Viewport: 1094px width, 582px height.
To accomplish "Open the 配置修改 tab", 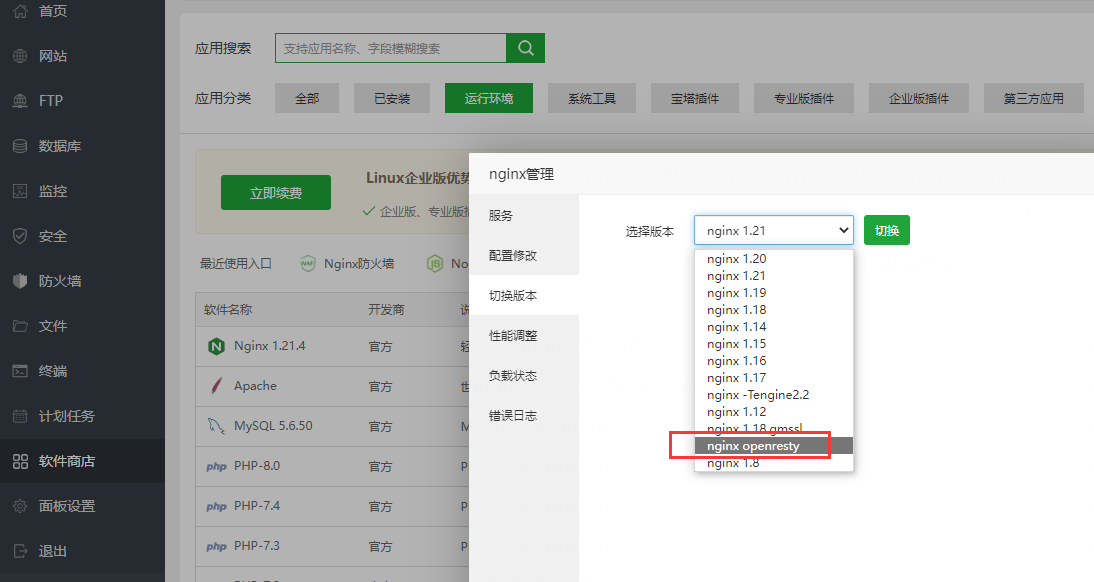I will [524, 255].
